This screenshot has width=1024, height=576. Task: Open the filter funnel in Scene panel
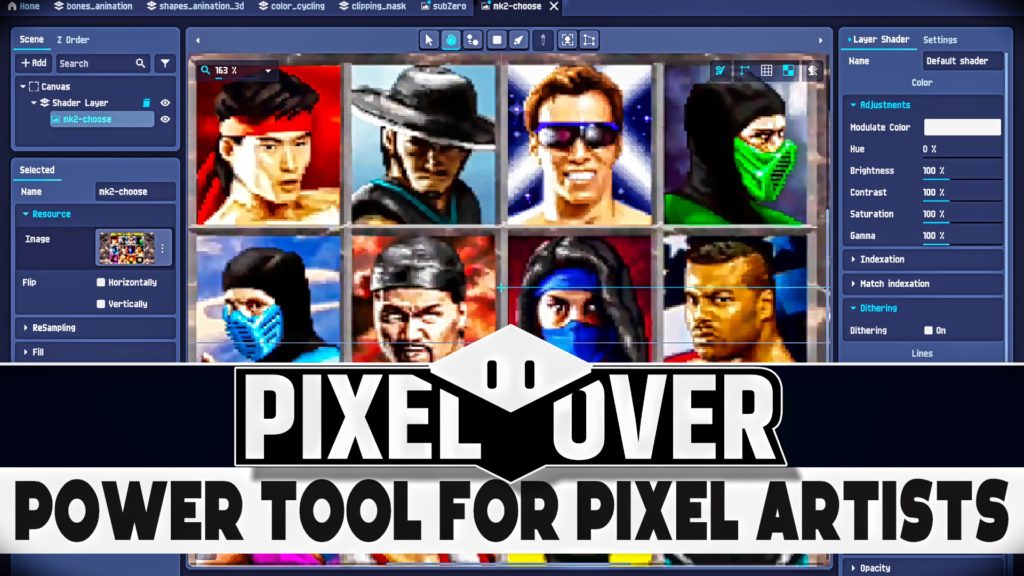[165, 63]
